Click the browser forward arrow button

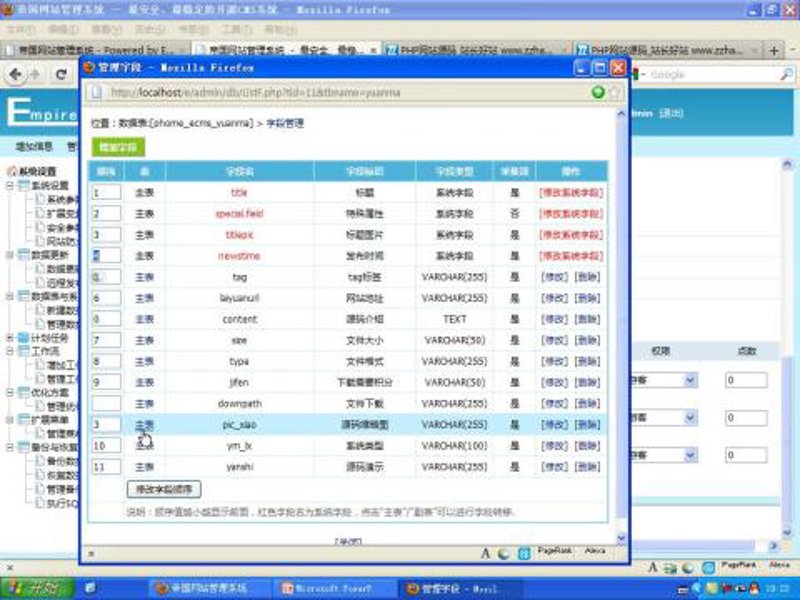coord(36,74)
